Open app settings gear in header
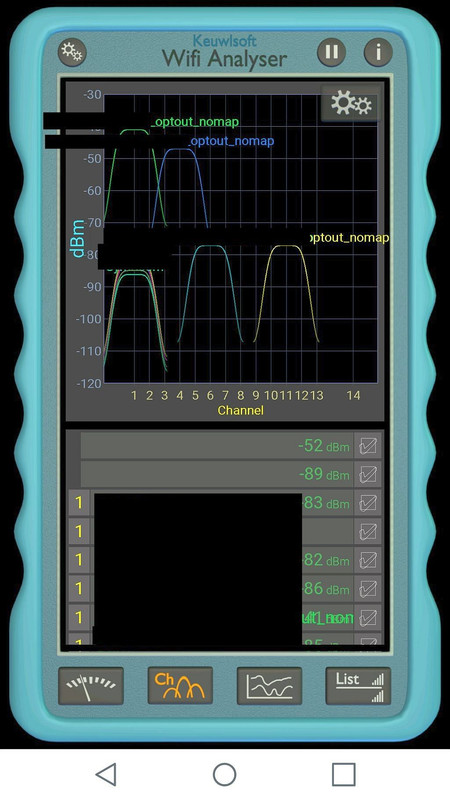The width and height of the screenshot is (450, 800). tap(72, 52)
